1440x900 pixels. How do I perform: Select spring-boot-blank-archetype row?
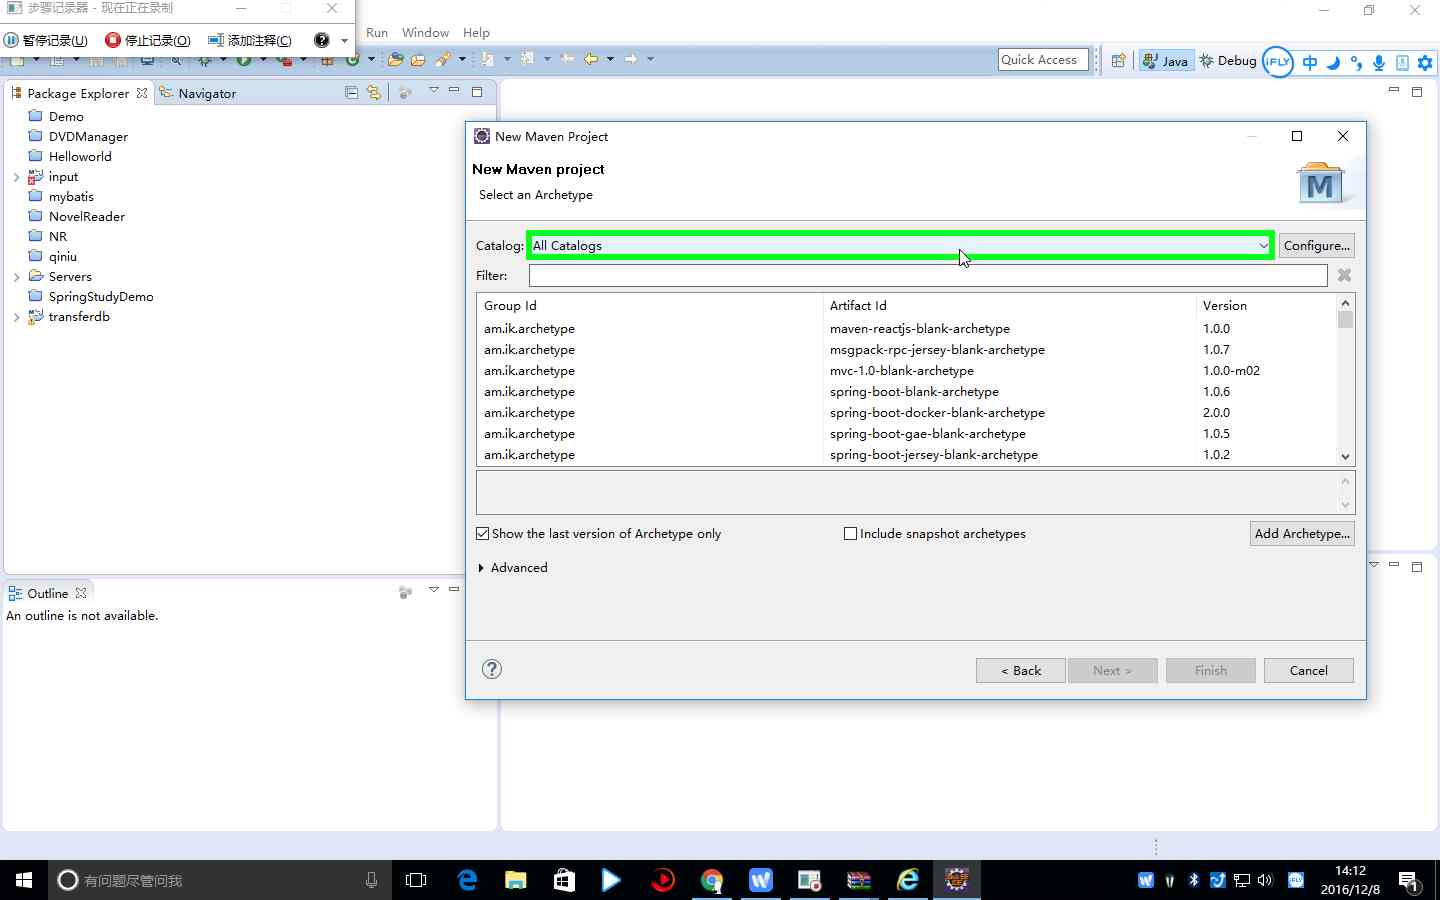907,392
